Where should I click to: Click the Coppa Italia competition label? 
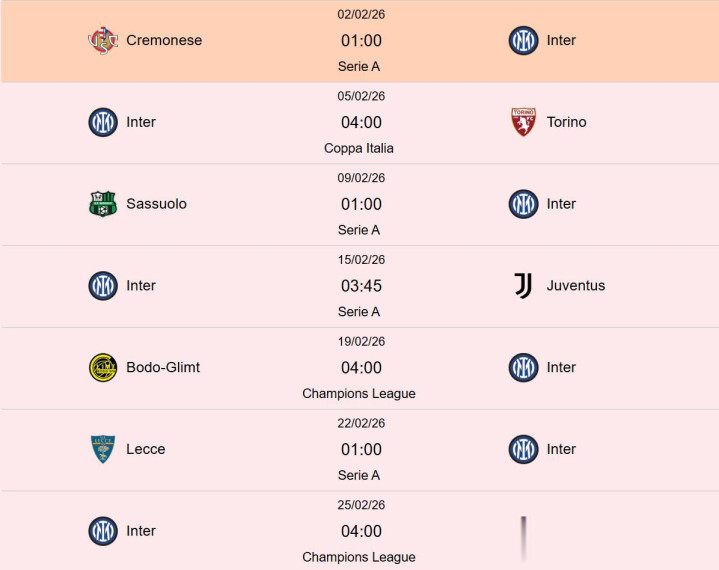pyautogui.click(x=359, y=148)
